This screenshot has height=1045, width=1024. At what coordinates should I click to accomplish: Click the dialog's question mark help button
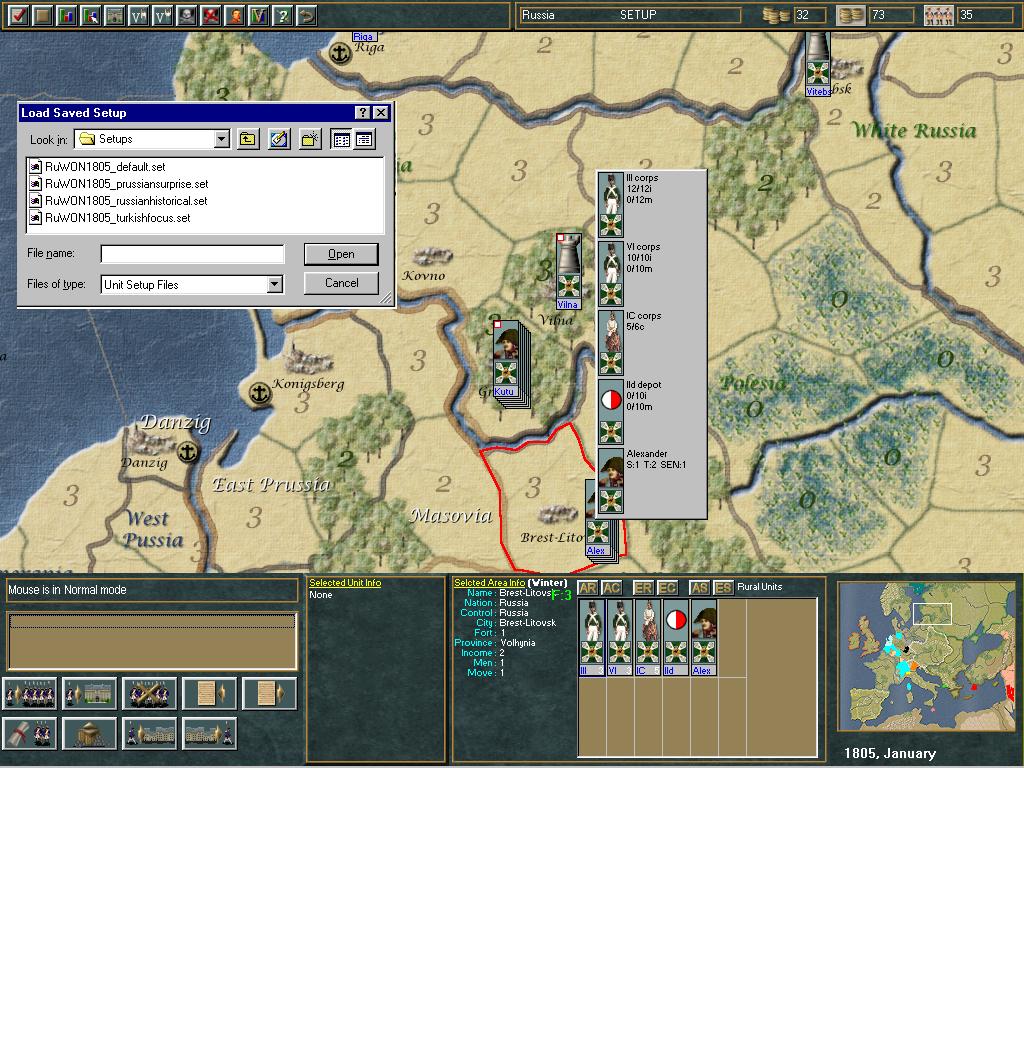(x=362, y=113)
